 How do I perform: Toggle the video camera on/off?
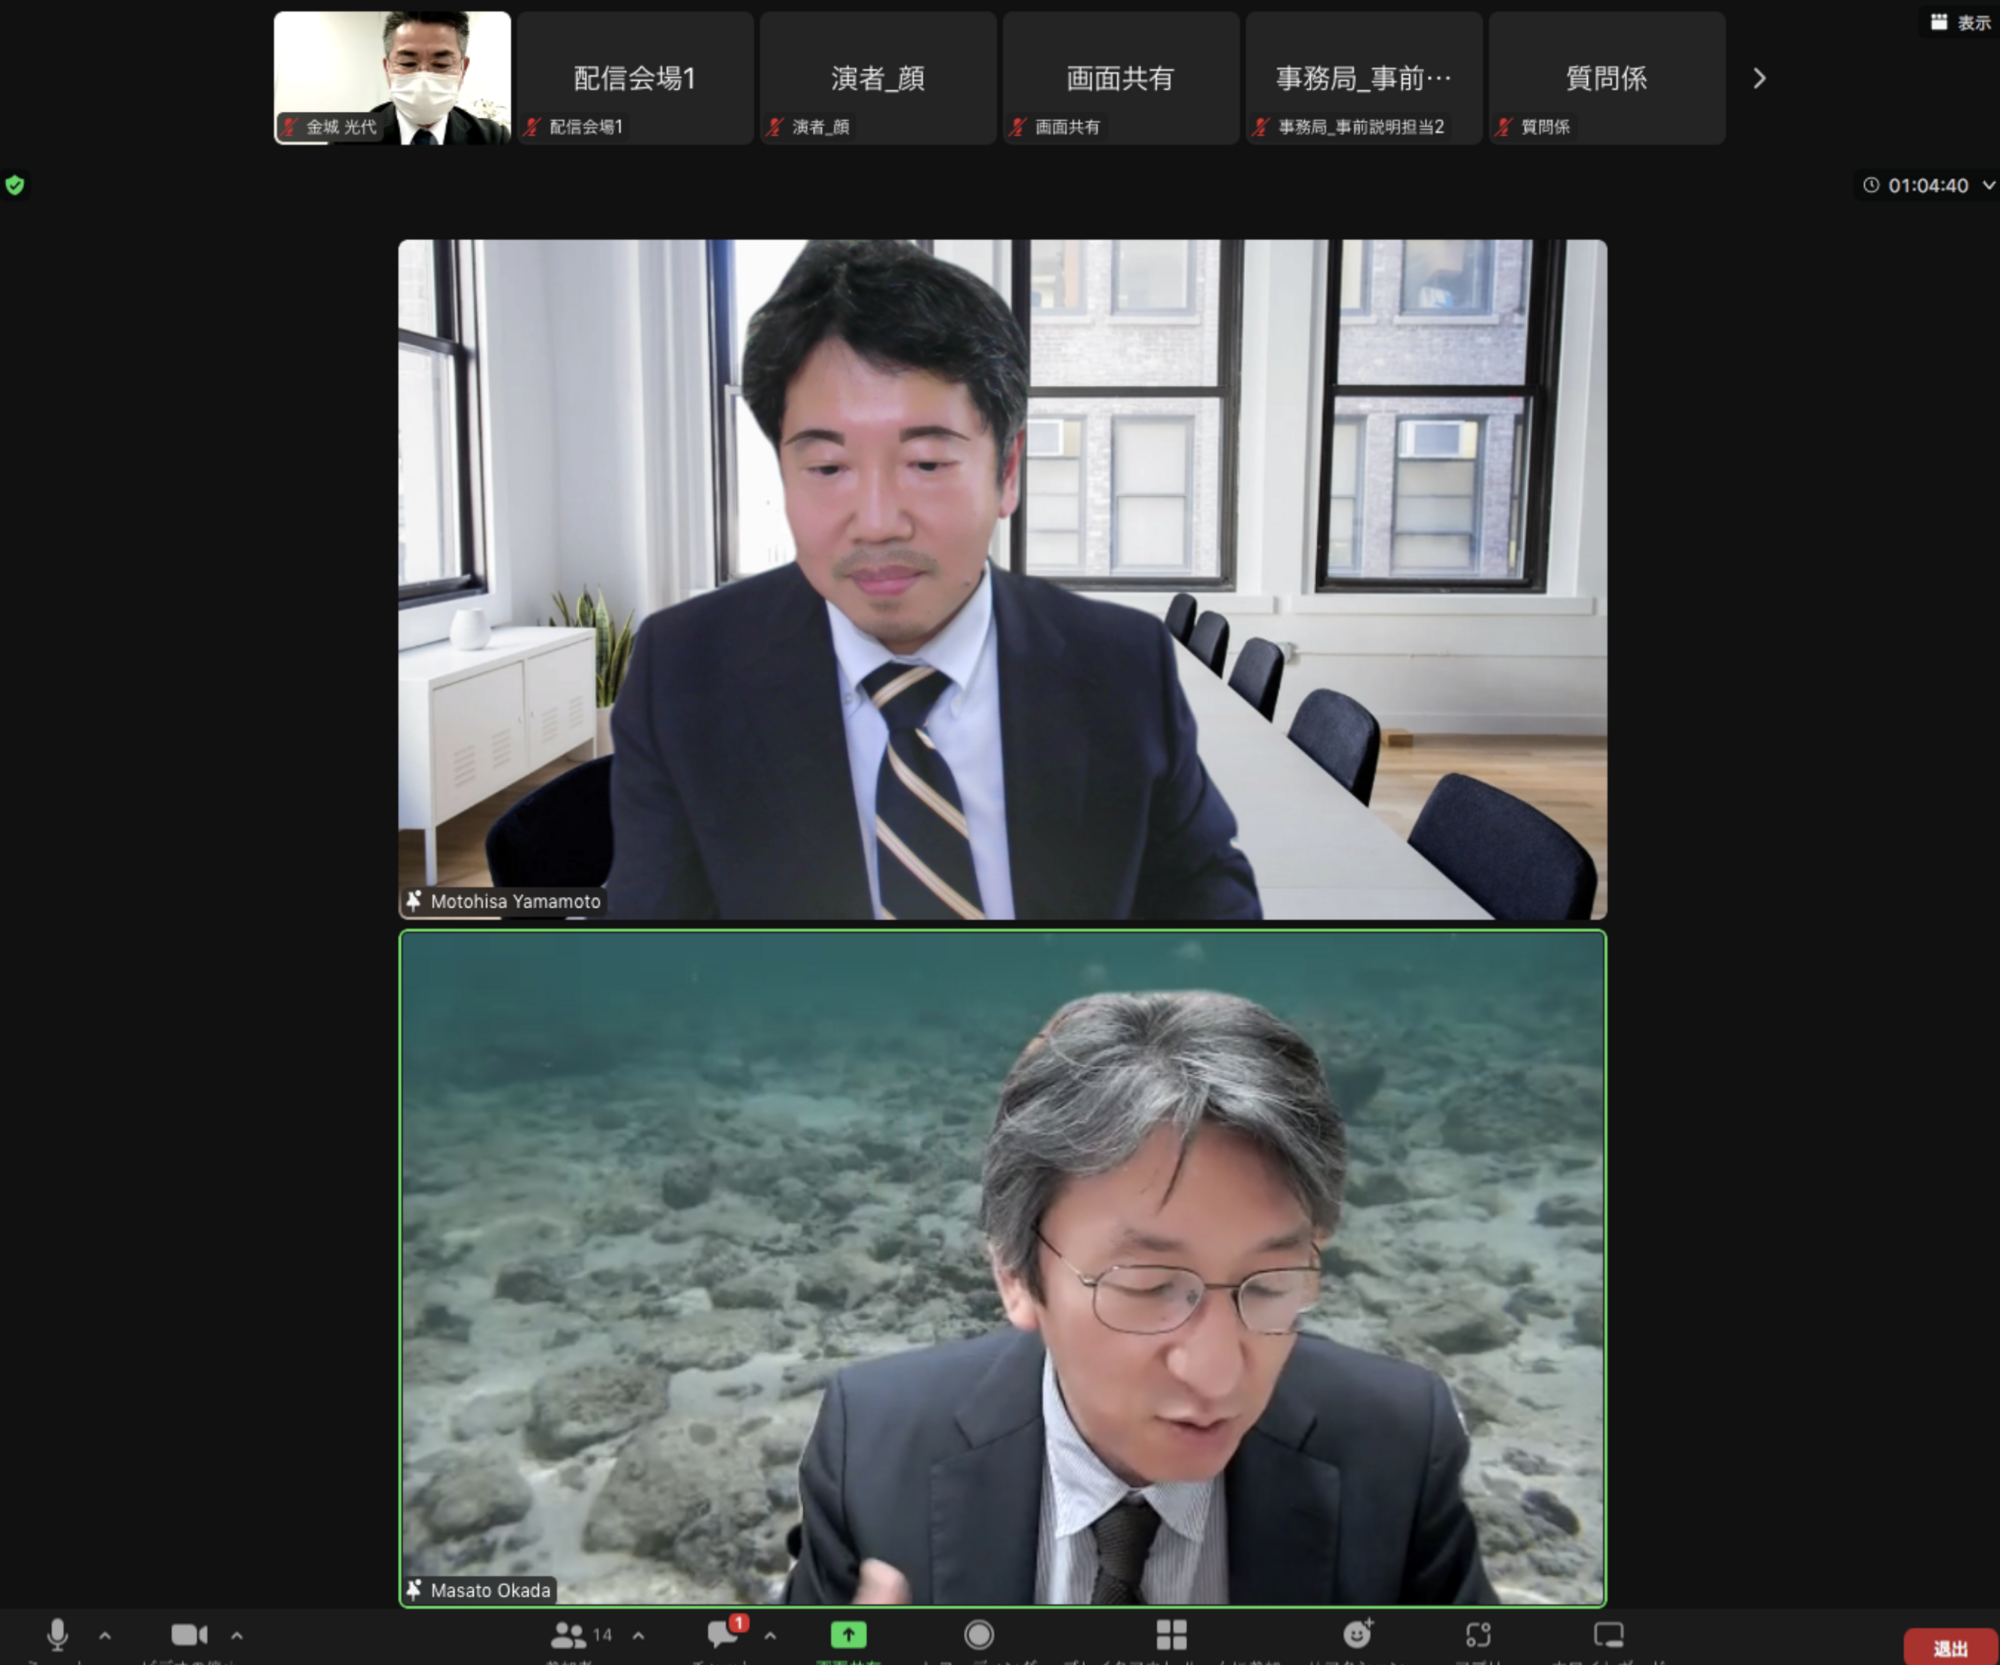(x=188, y=1634)
